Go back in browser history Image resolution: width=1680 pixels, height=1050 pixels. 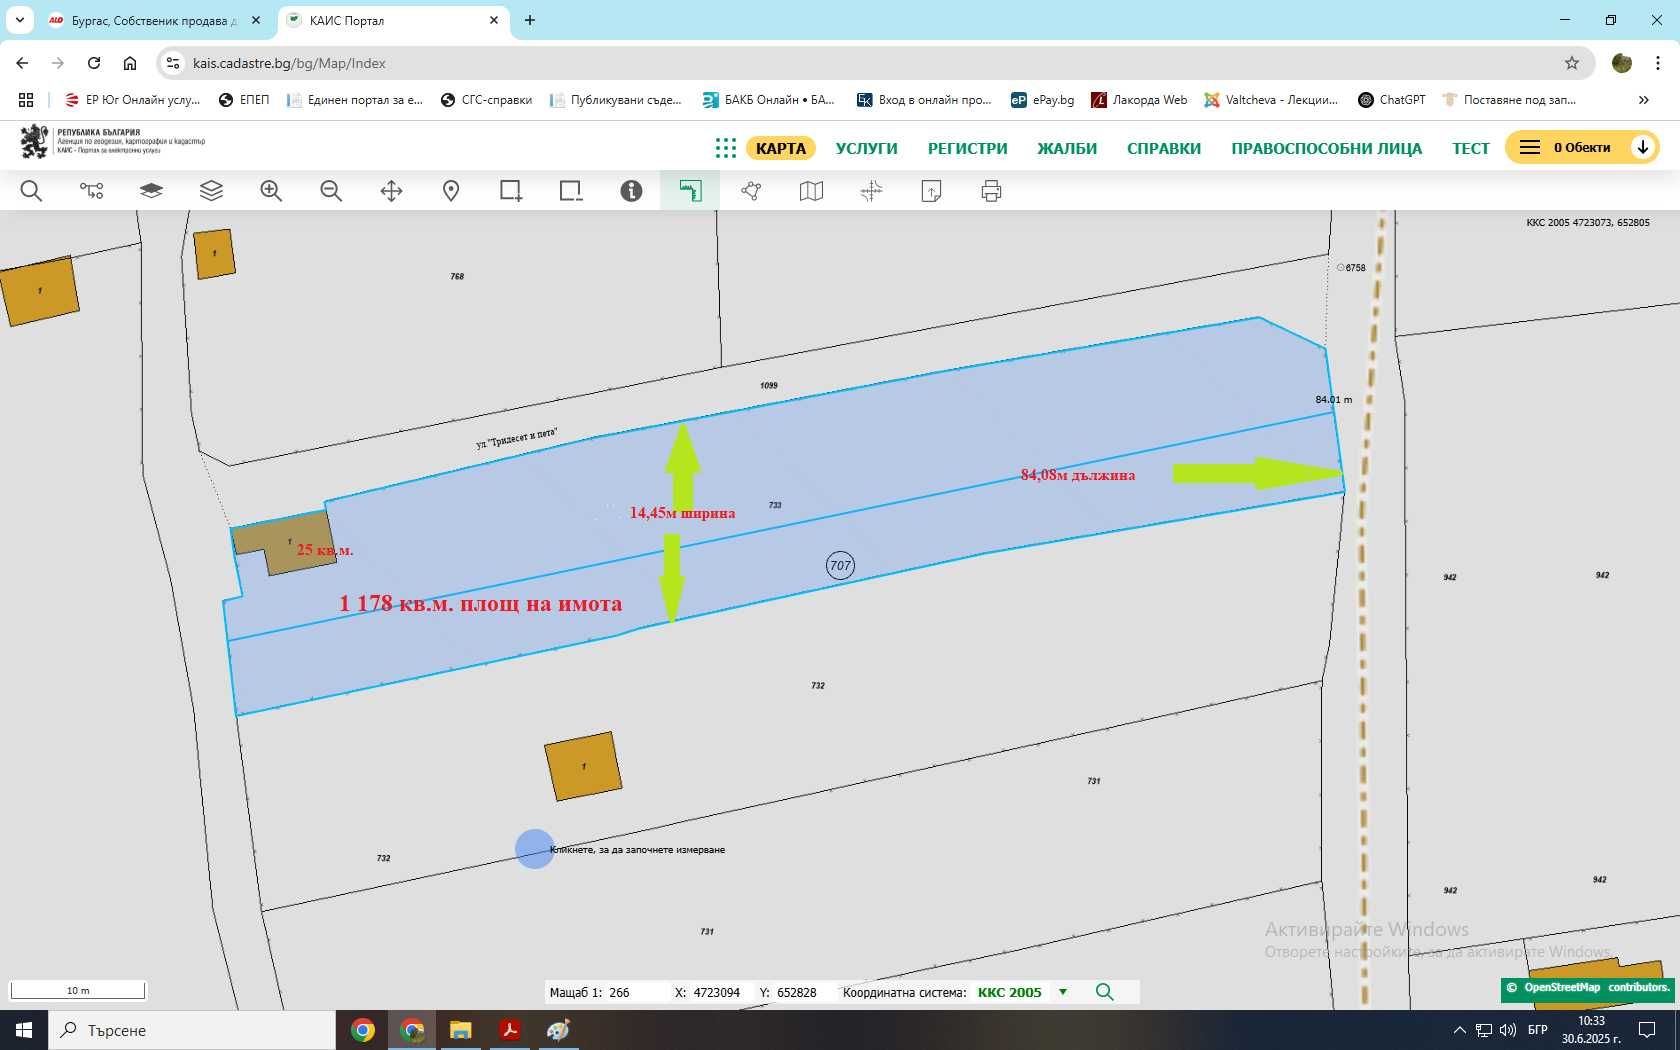pos(22,63)
